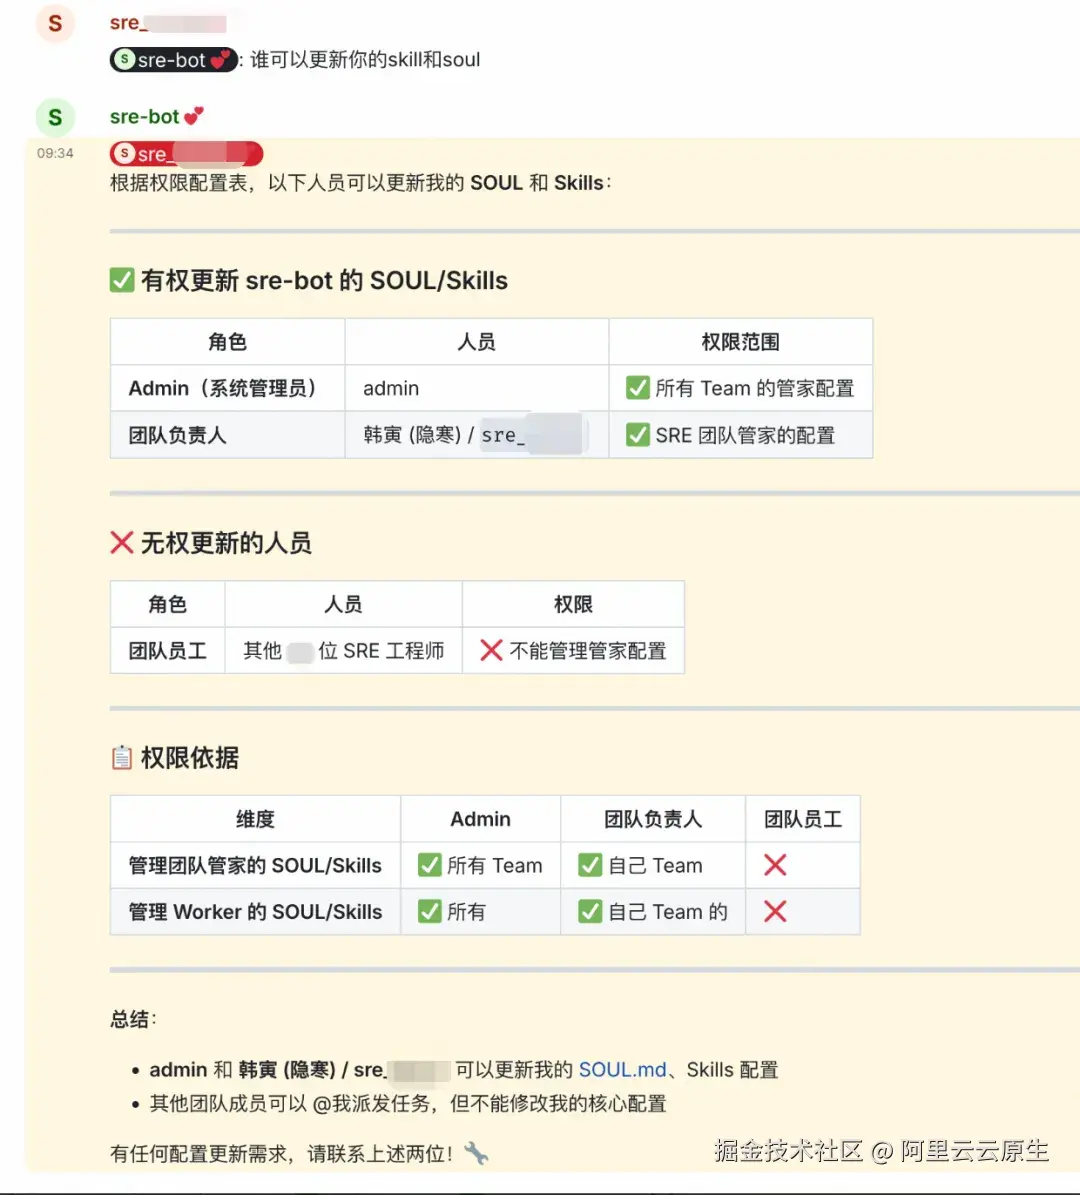Viewport: 1080px width, 1195px height.
Task: Click the 掘金技术社区 watermark text
Action: [x=790, y=1151]
